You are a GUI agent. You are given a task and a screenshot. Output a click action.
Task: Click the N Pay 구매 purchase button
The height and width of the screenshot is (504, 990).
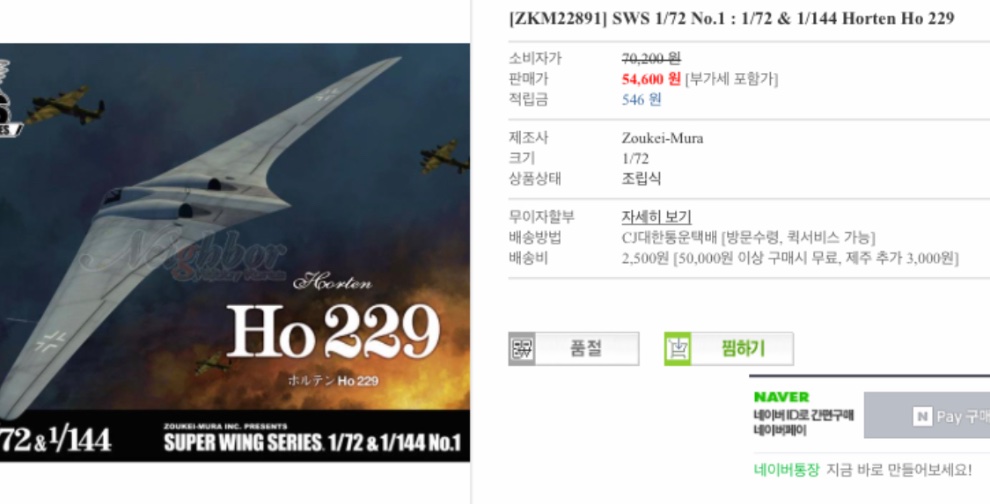(926, 416)
